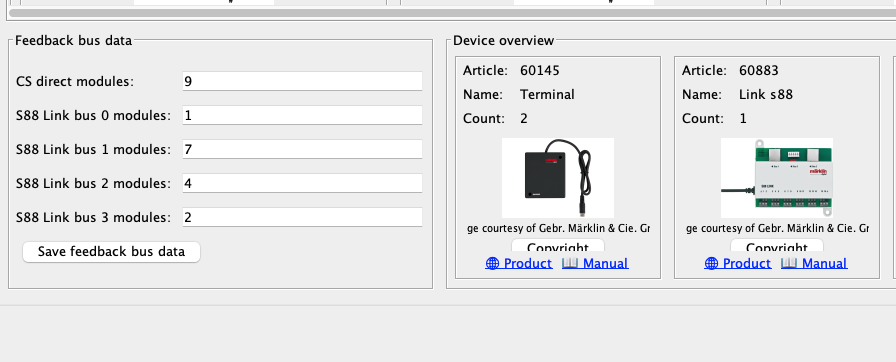Click the CS direct modules label

pyautogui.click(x=75, y=82)
